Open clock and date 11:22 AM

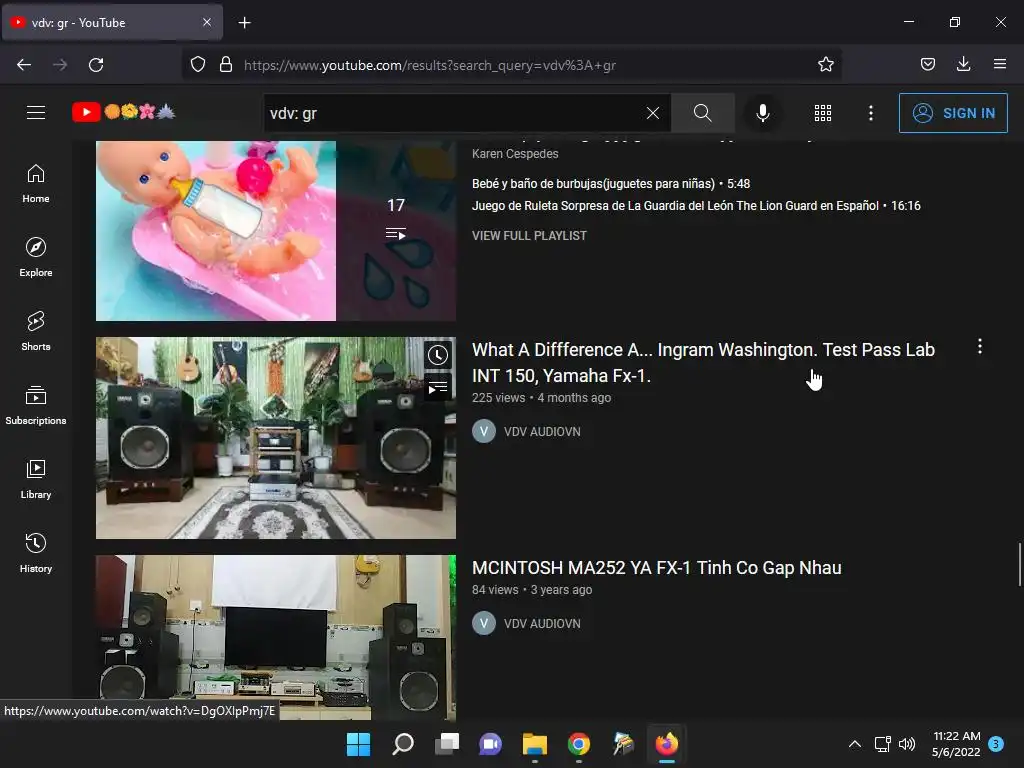(x=956, y=744)
